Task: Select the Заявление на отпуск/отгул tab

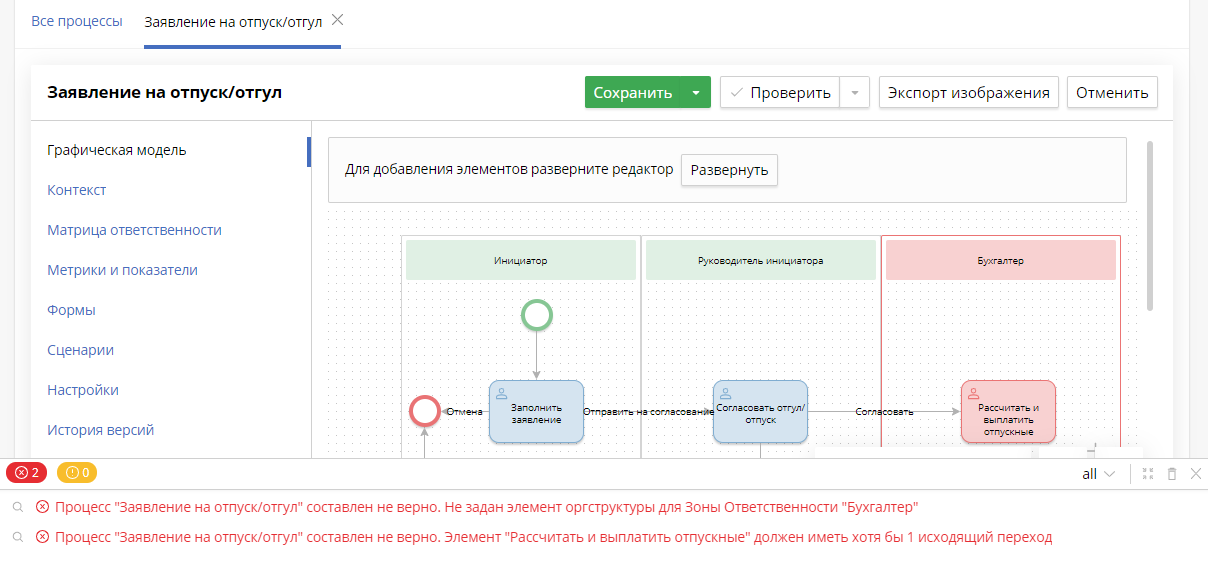Action: pyautogui.click(x=233, y=21)
